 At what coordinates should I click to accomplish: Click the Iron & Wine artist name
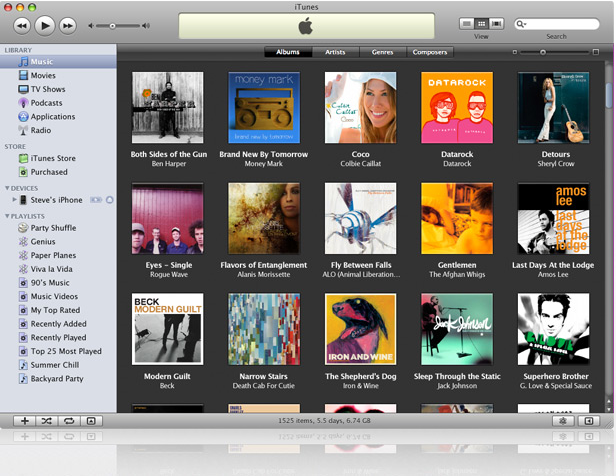pos(361,386)
